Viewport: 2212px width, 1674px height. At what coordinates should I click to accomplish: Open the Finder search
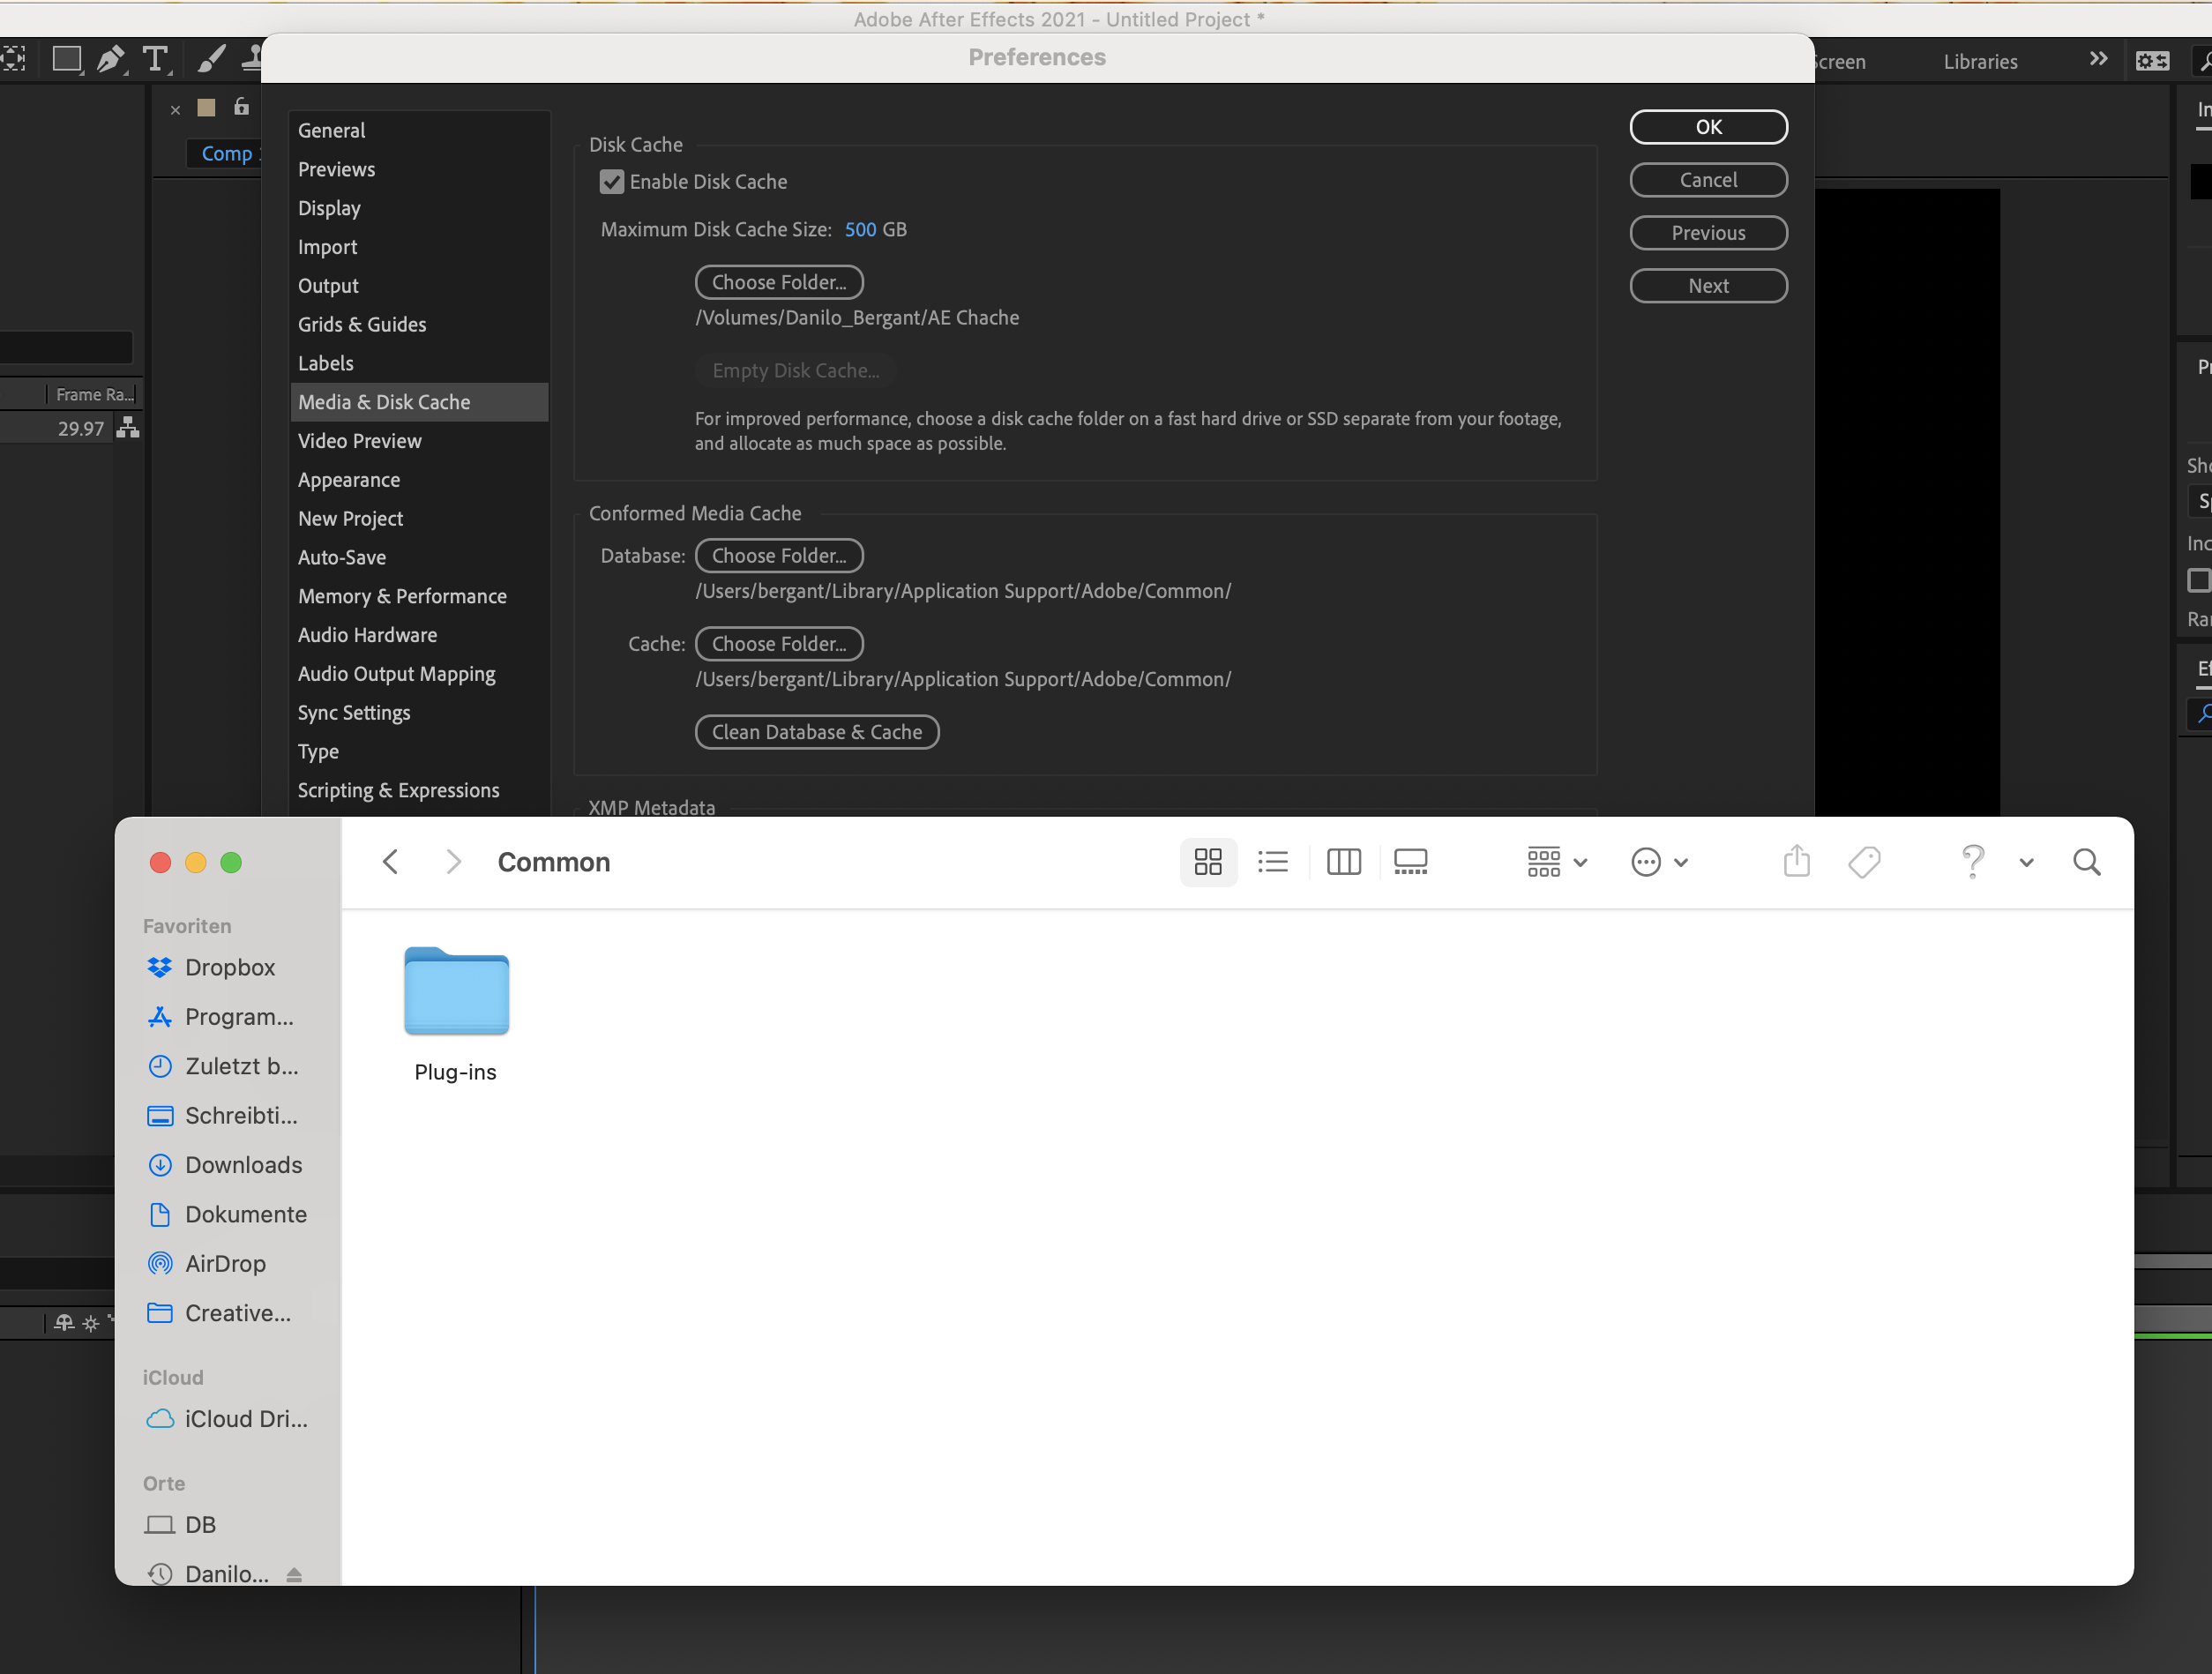click(x=2086, y=862)
